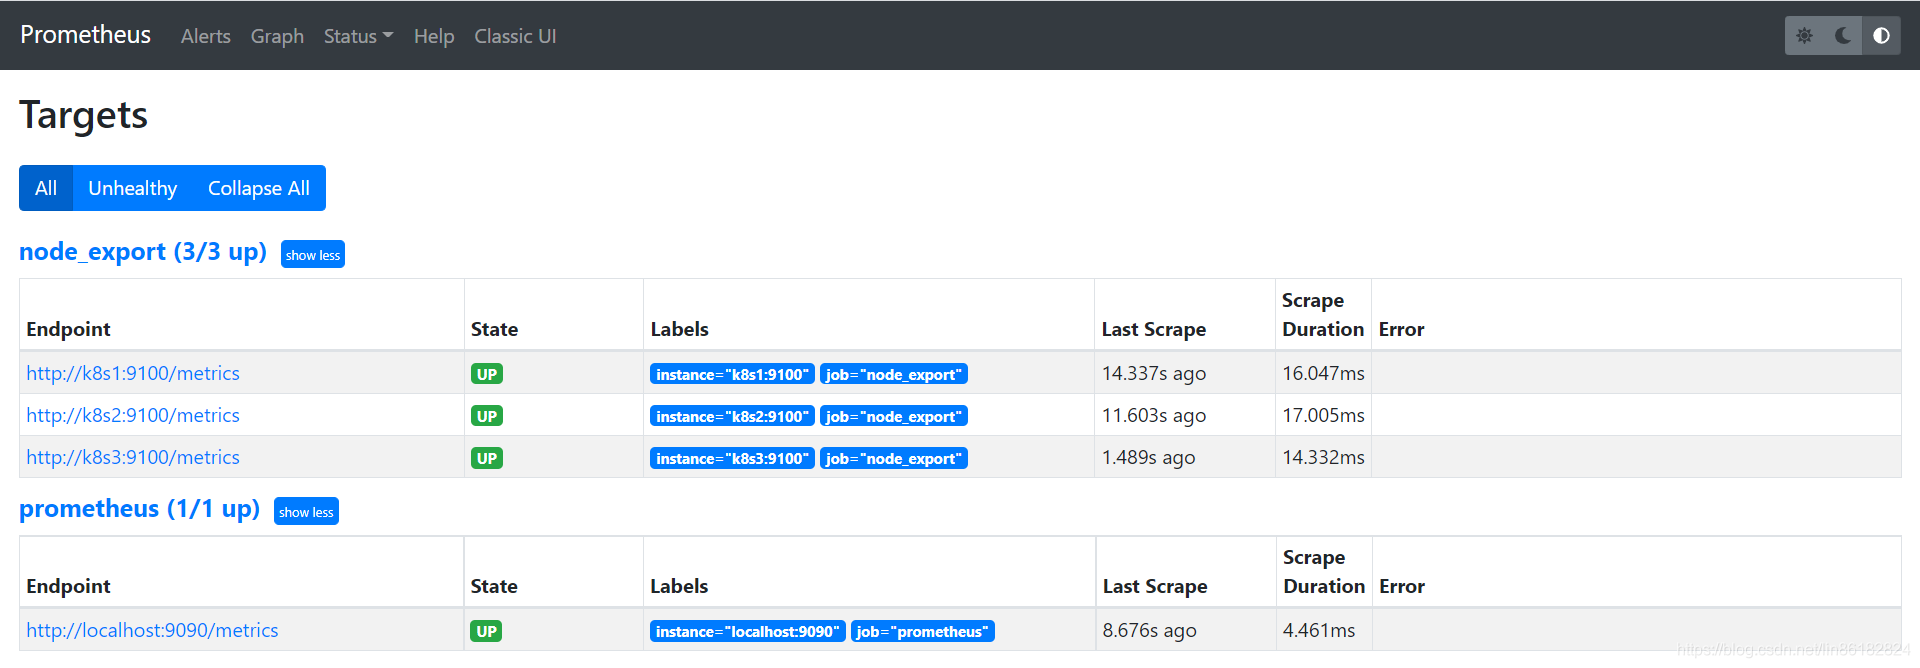This screenshot has height=668, width=1920.
Task: Click UP state badge for k8s3
Action: (487, 458)
